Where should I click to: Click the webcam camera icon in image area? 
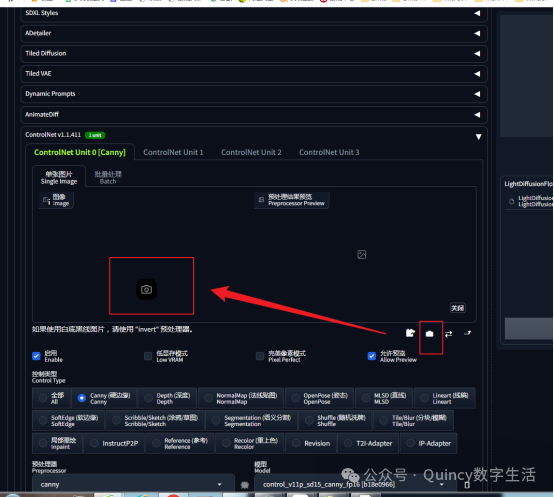(x=147, y=289)
